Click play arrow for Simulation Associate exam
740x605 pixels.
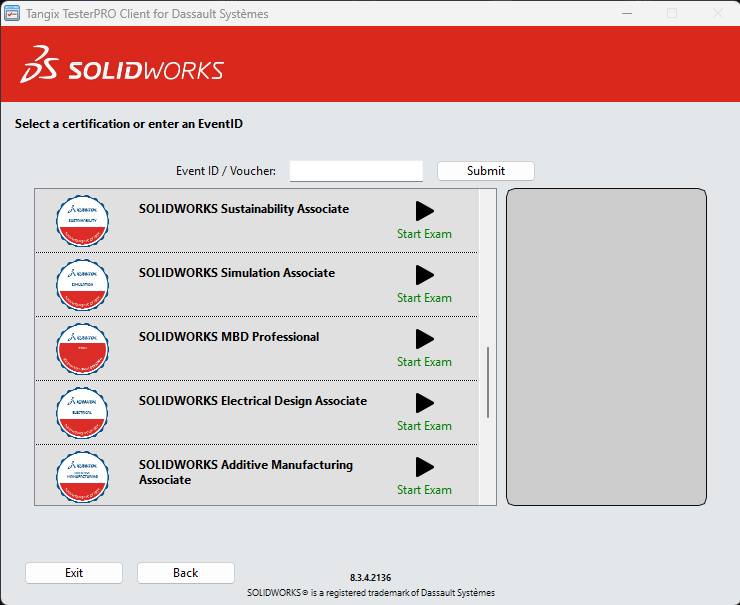click(x=425, y=275)
